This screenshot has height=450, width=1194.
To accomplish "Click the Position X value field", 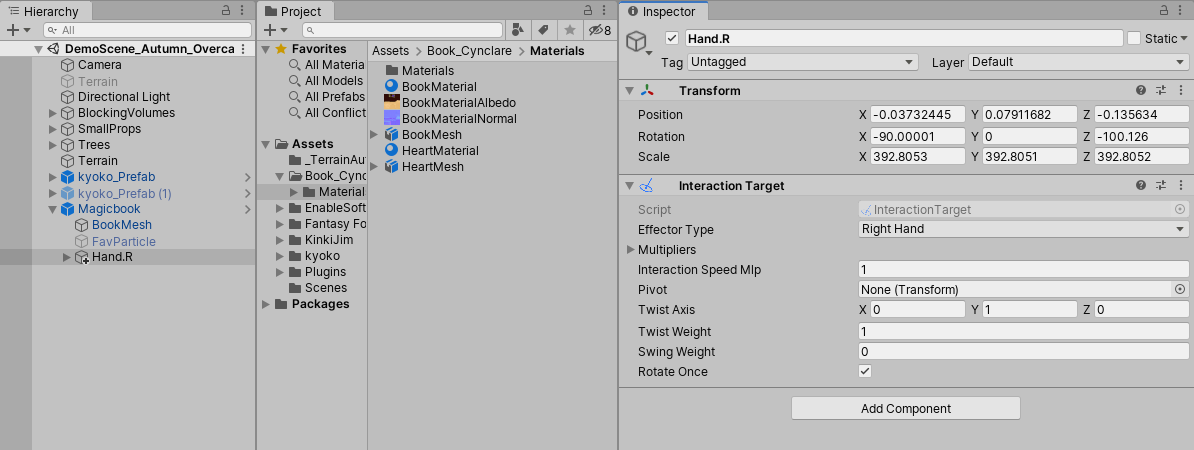I will click(x=918, y=114).
